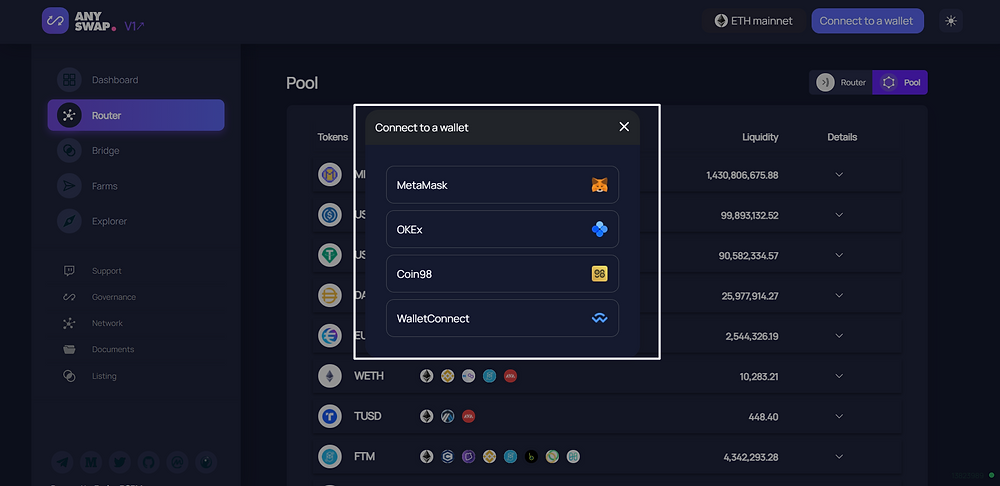Open the CoinMarketCap social icon

[177, 462]
